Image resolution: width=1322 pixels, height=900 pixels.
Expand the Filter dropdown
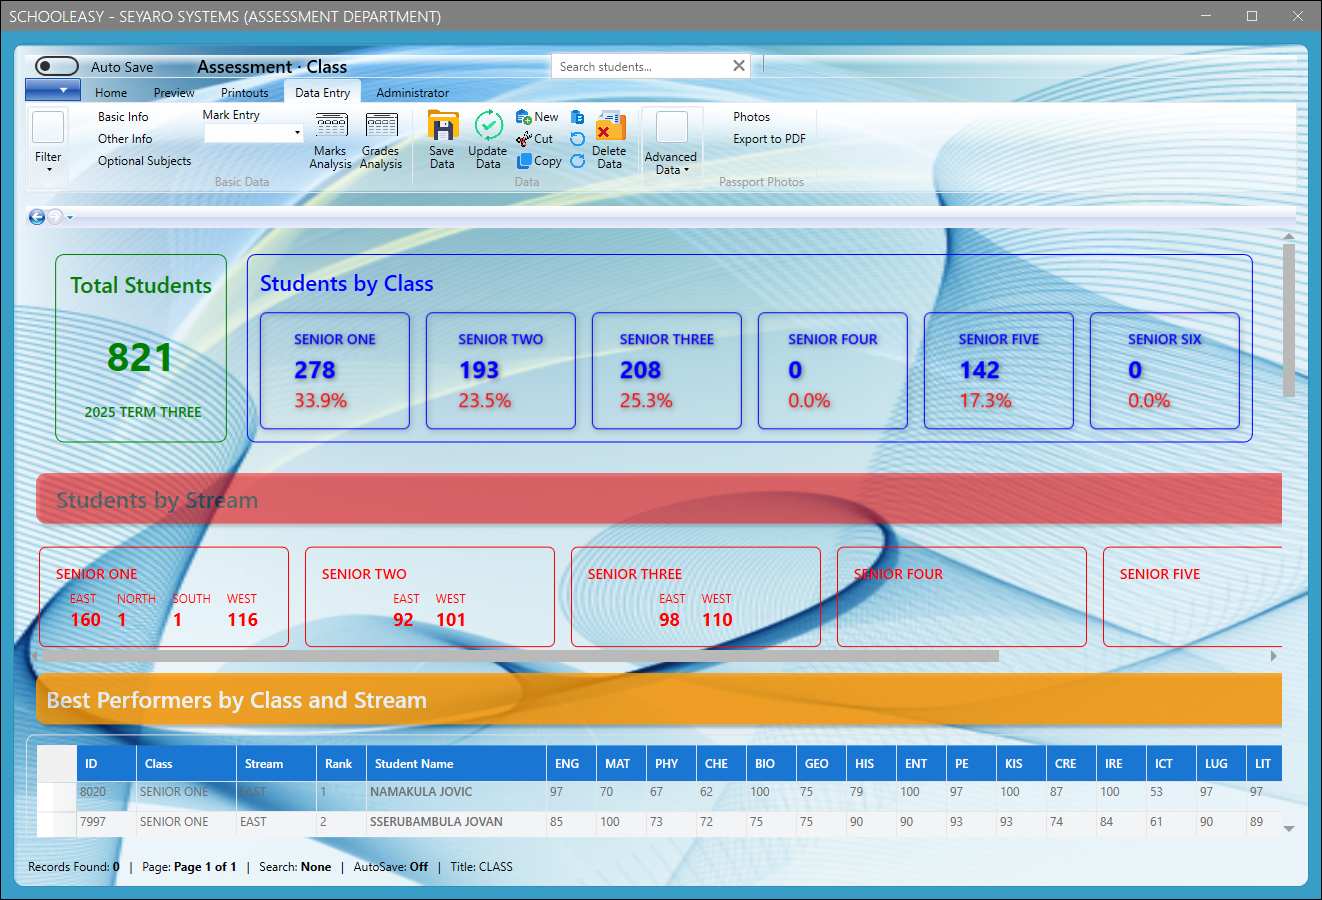coord(48,163)
